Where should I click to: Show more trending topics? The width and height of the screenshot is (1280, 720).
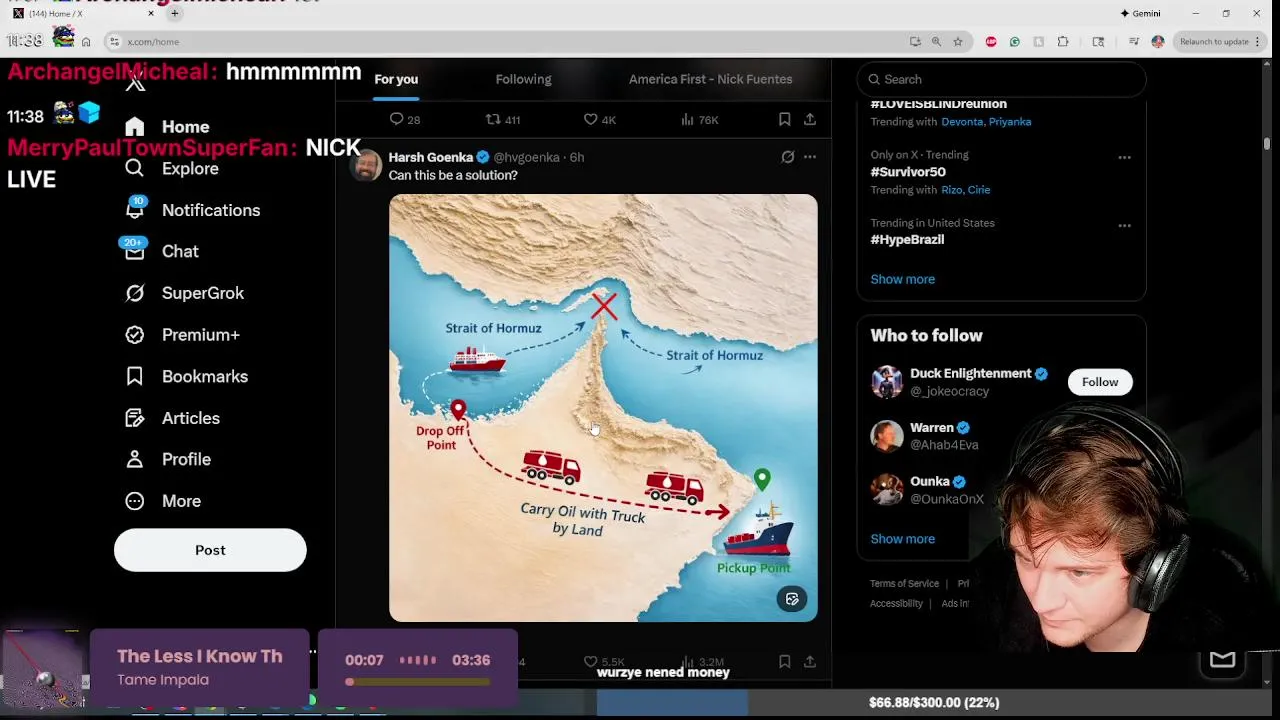tap(902, 279)
